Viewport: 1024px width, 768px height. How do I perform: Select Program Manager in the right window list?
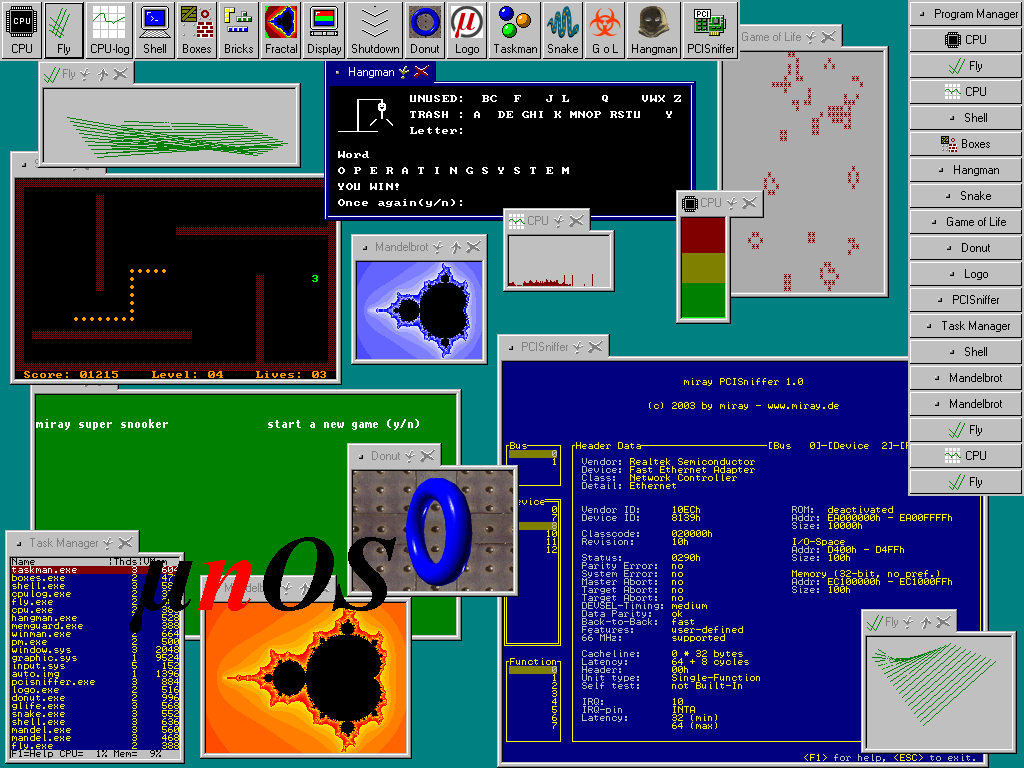coord(966,14)
